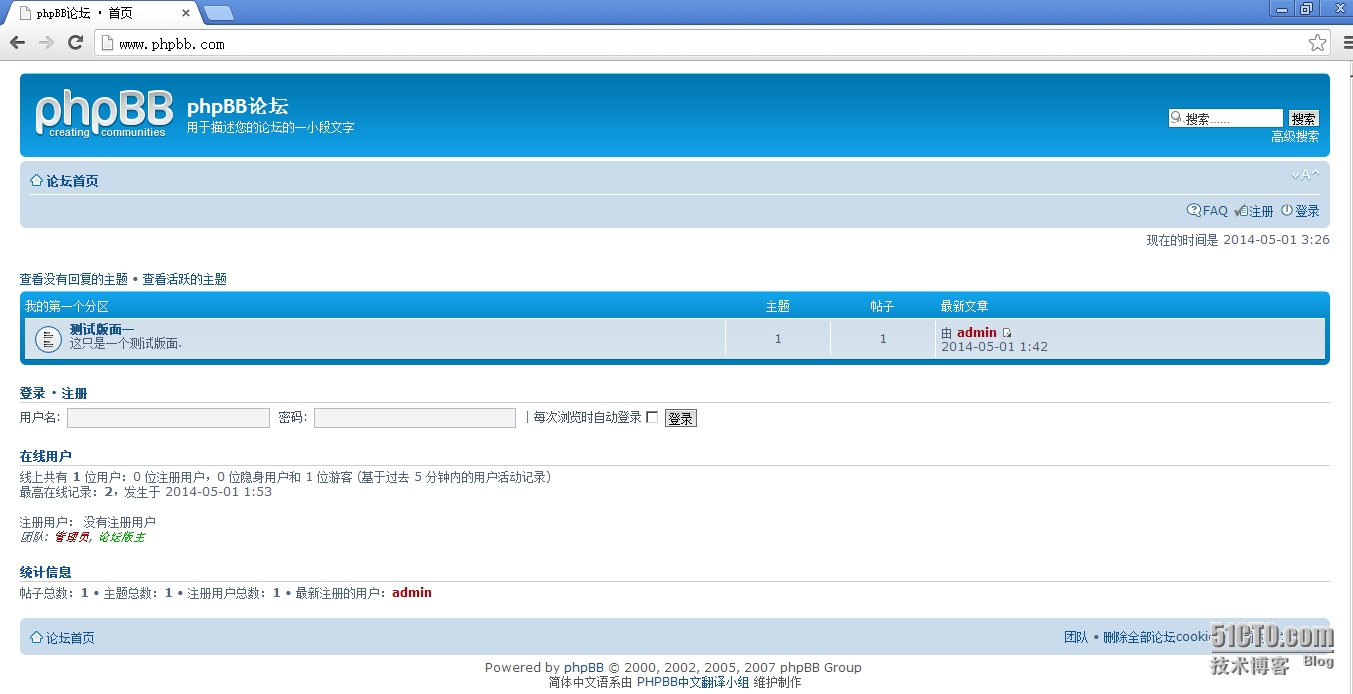Minimize the browser window
1353x694 pixels.
click(1281, 8)
